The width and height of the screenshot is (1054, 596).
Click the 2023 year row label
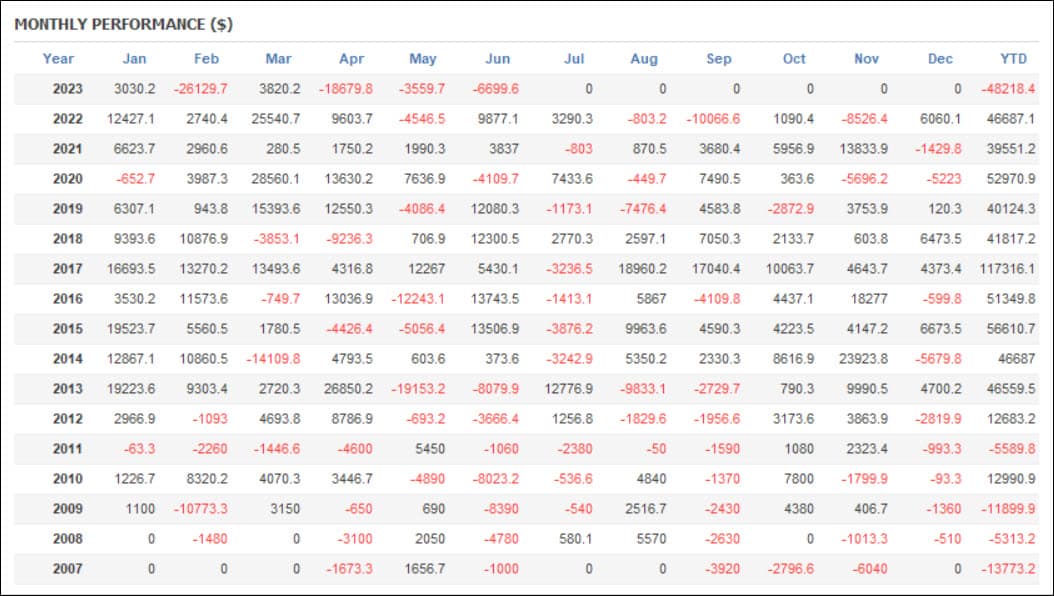pos(68,89)
